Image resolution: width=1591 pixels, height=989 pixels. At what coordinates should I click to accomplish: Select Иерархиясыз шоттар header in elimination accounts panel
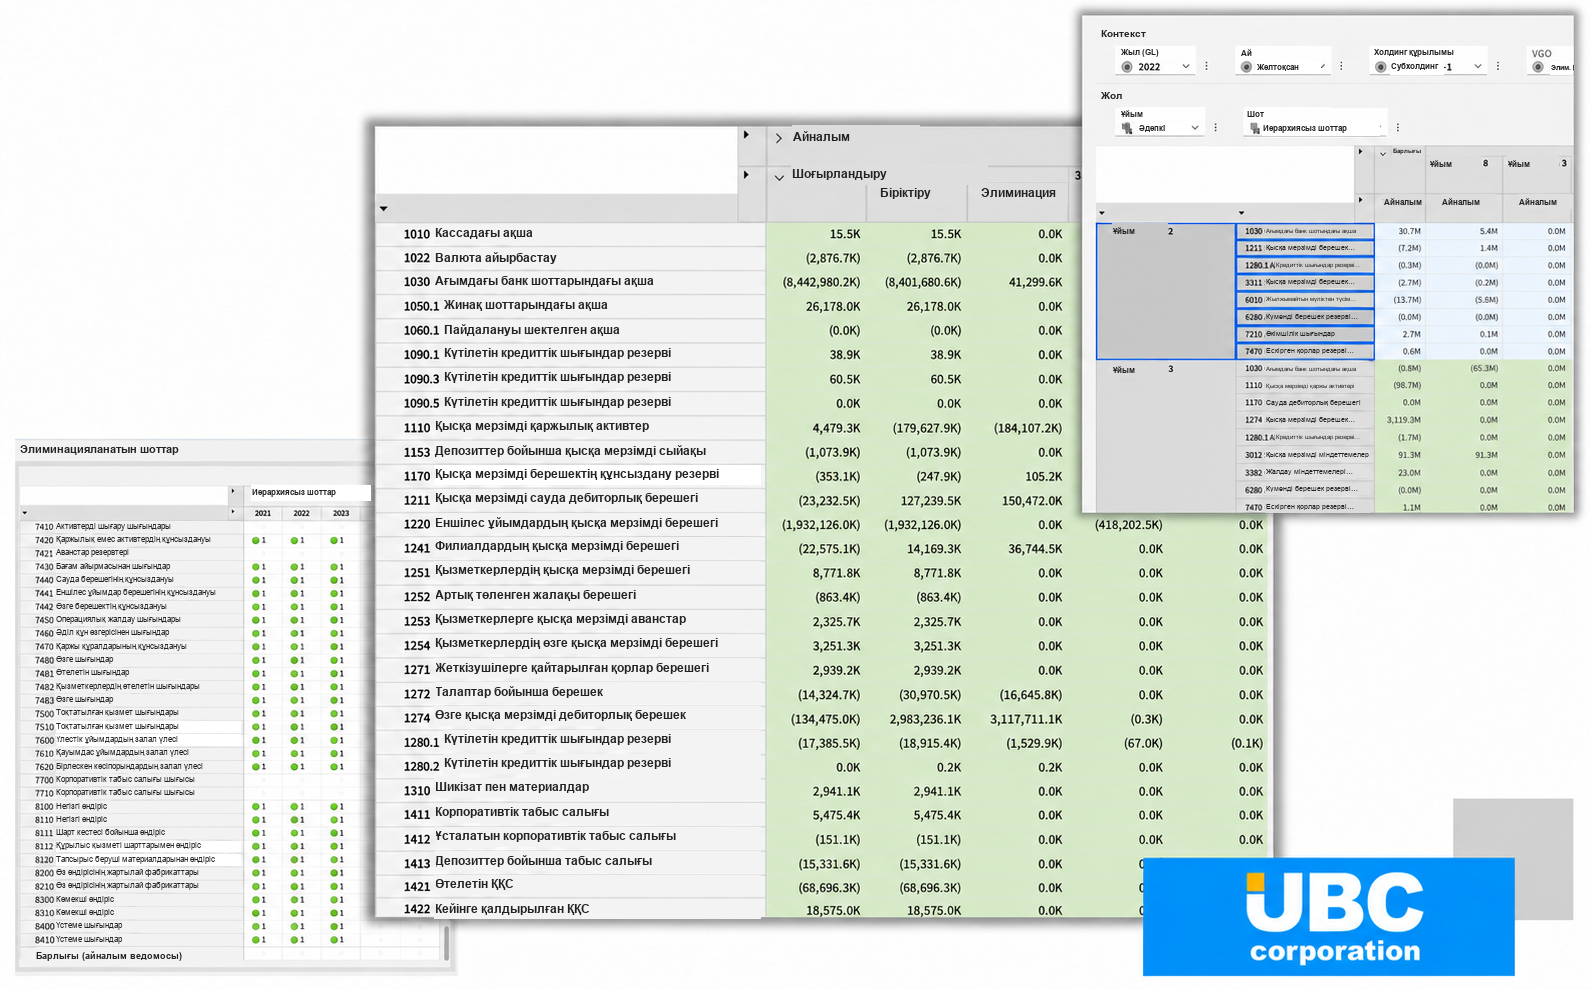(x=294, y=492)
